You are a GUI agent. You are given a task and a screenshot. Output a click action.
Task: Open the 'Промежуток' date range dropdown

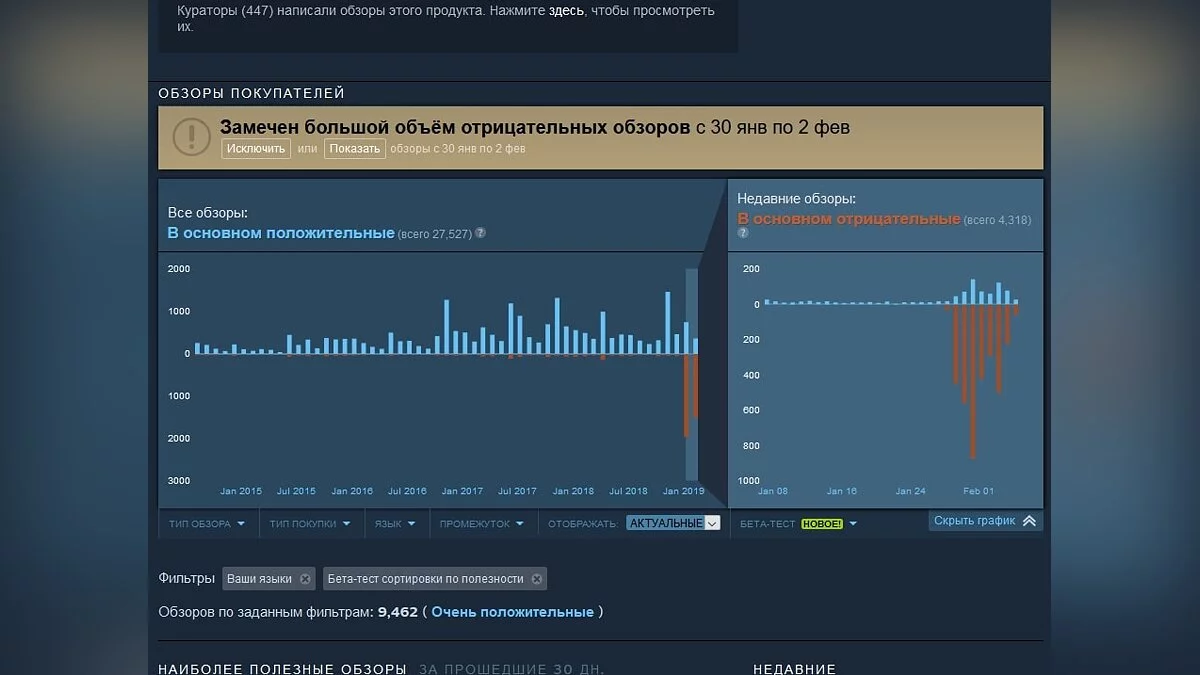pyautogui.click(x=482, y=524)
